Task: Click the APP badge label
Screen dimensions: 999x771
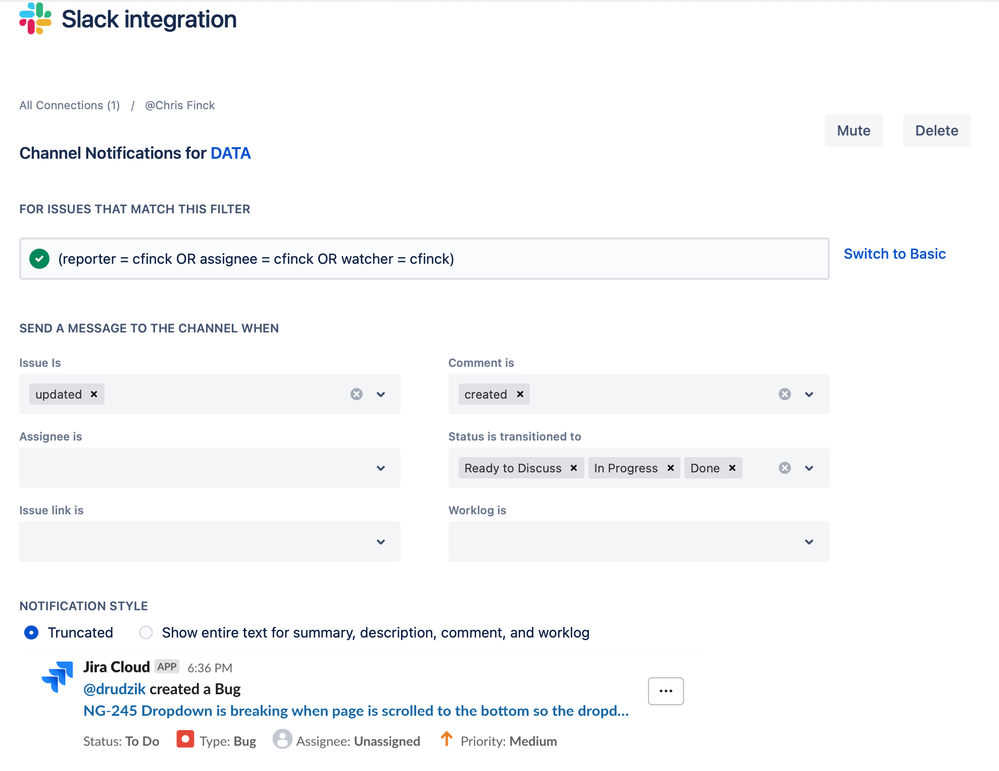Action: (167, 667)
